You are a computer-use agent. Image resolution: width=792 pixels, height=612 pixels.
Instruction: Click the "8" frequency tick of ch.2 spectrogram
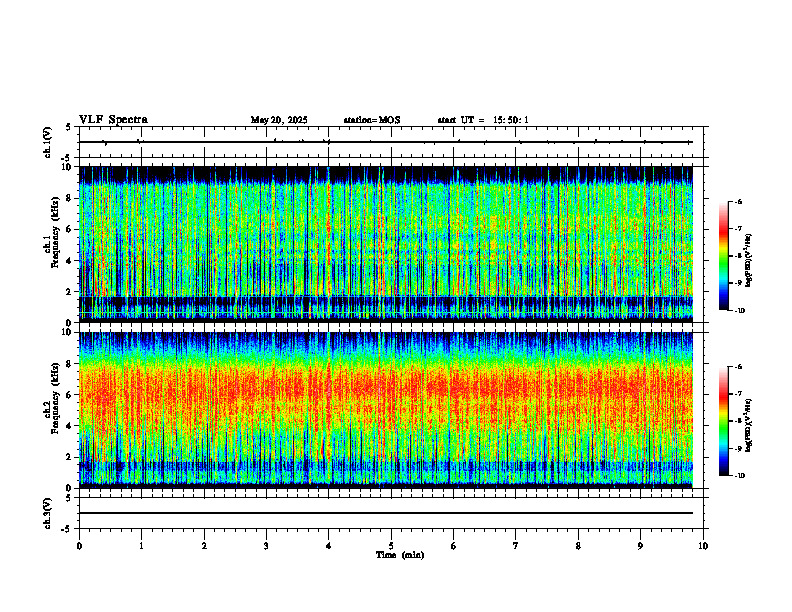point(70,364)
